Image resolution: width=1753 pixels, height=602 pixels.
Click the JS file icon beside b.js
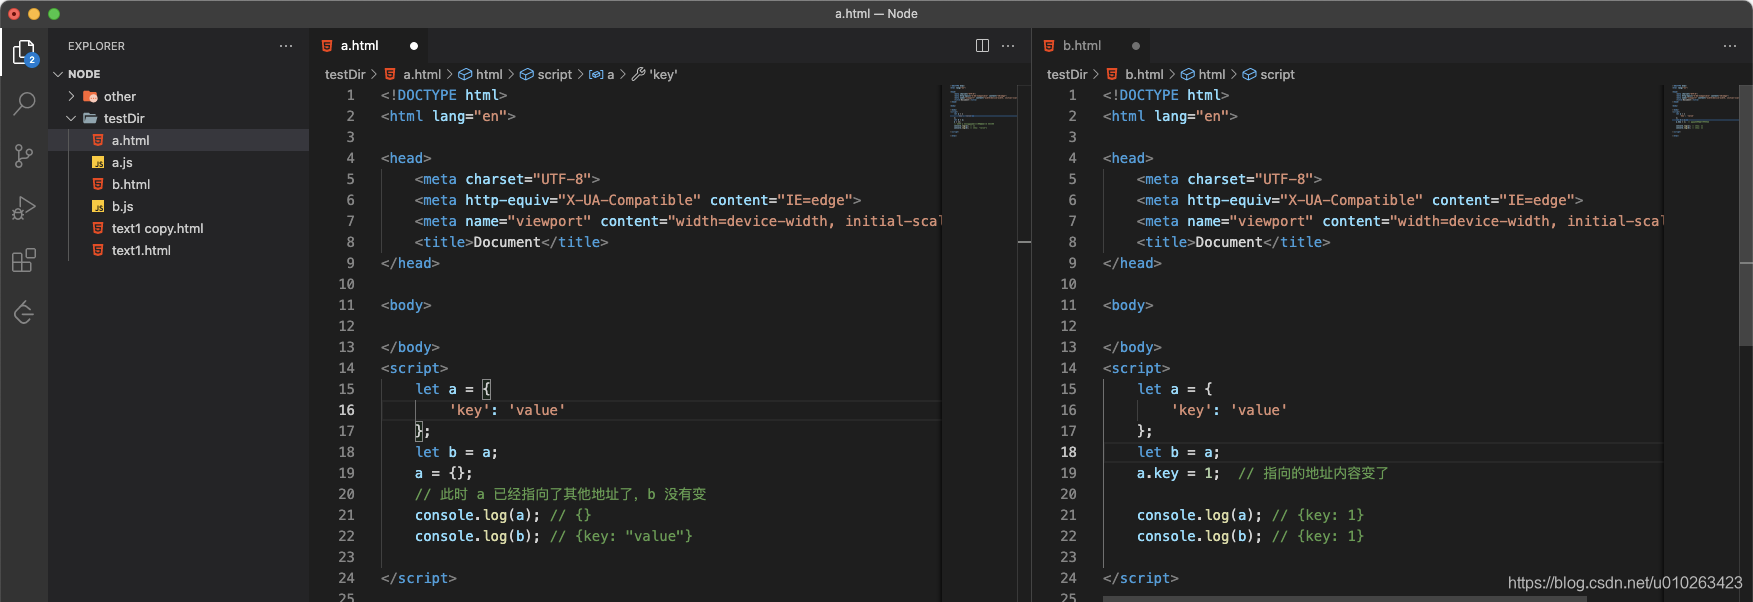[x=98, y=206]
